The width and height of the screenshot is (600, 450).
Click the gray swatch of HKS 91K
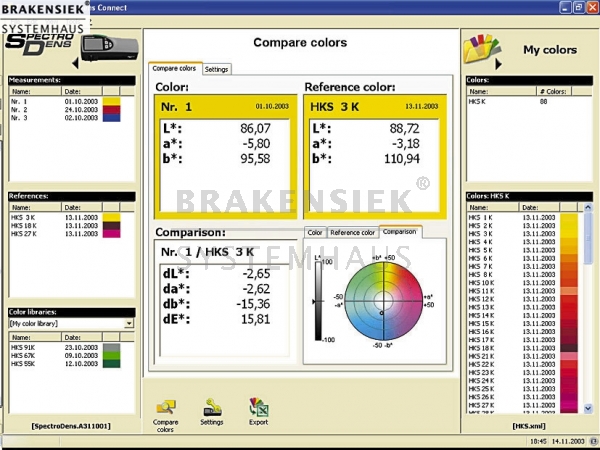click(111, 347)
